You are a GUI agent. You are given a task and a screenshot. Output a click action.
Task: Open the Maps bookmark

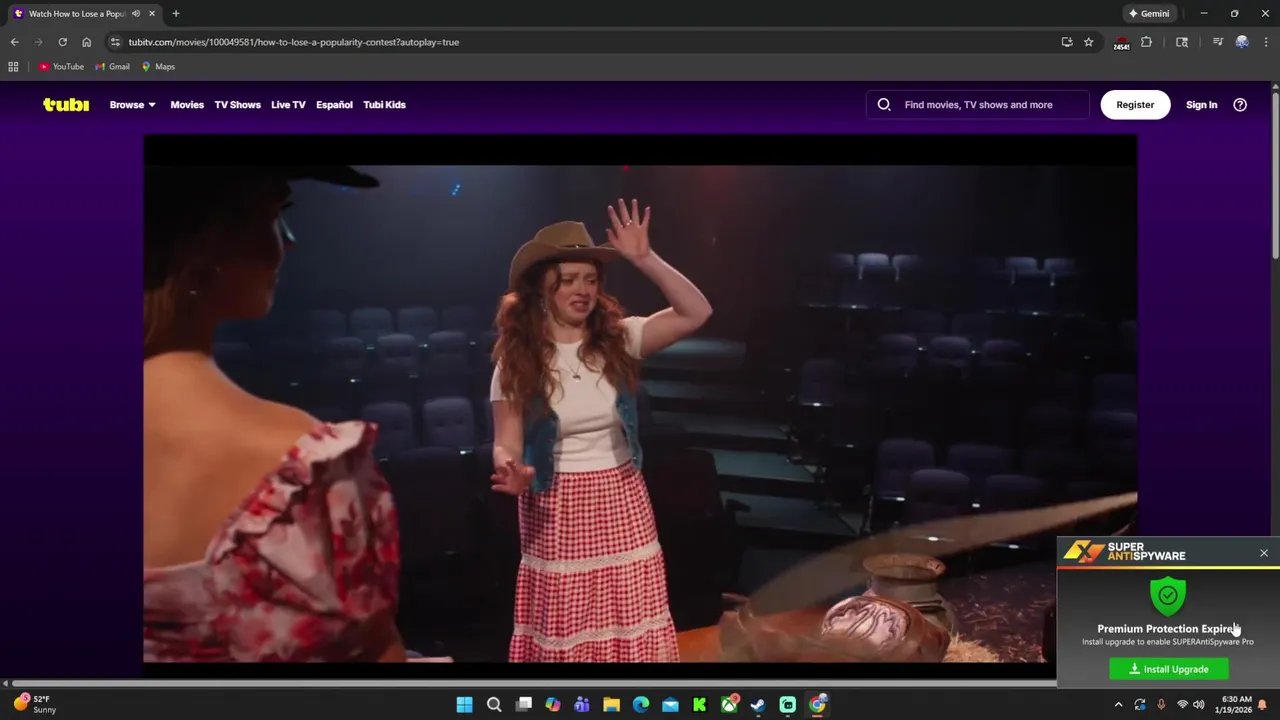[158, 67]
